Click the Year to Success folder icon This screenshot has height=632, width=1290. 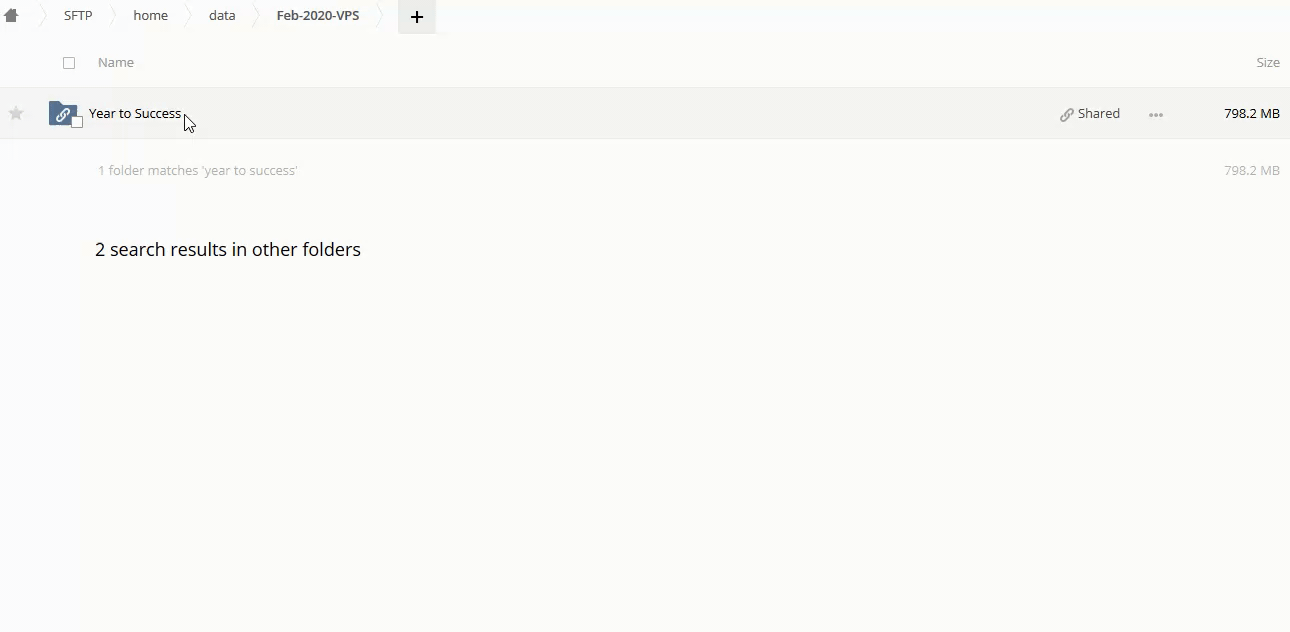62,113
